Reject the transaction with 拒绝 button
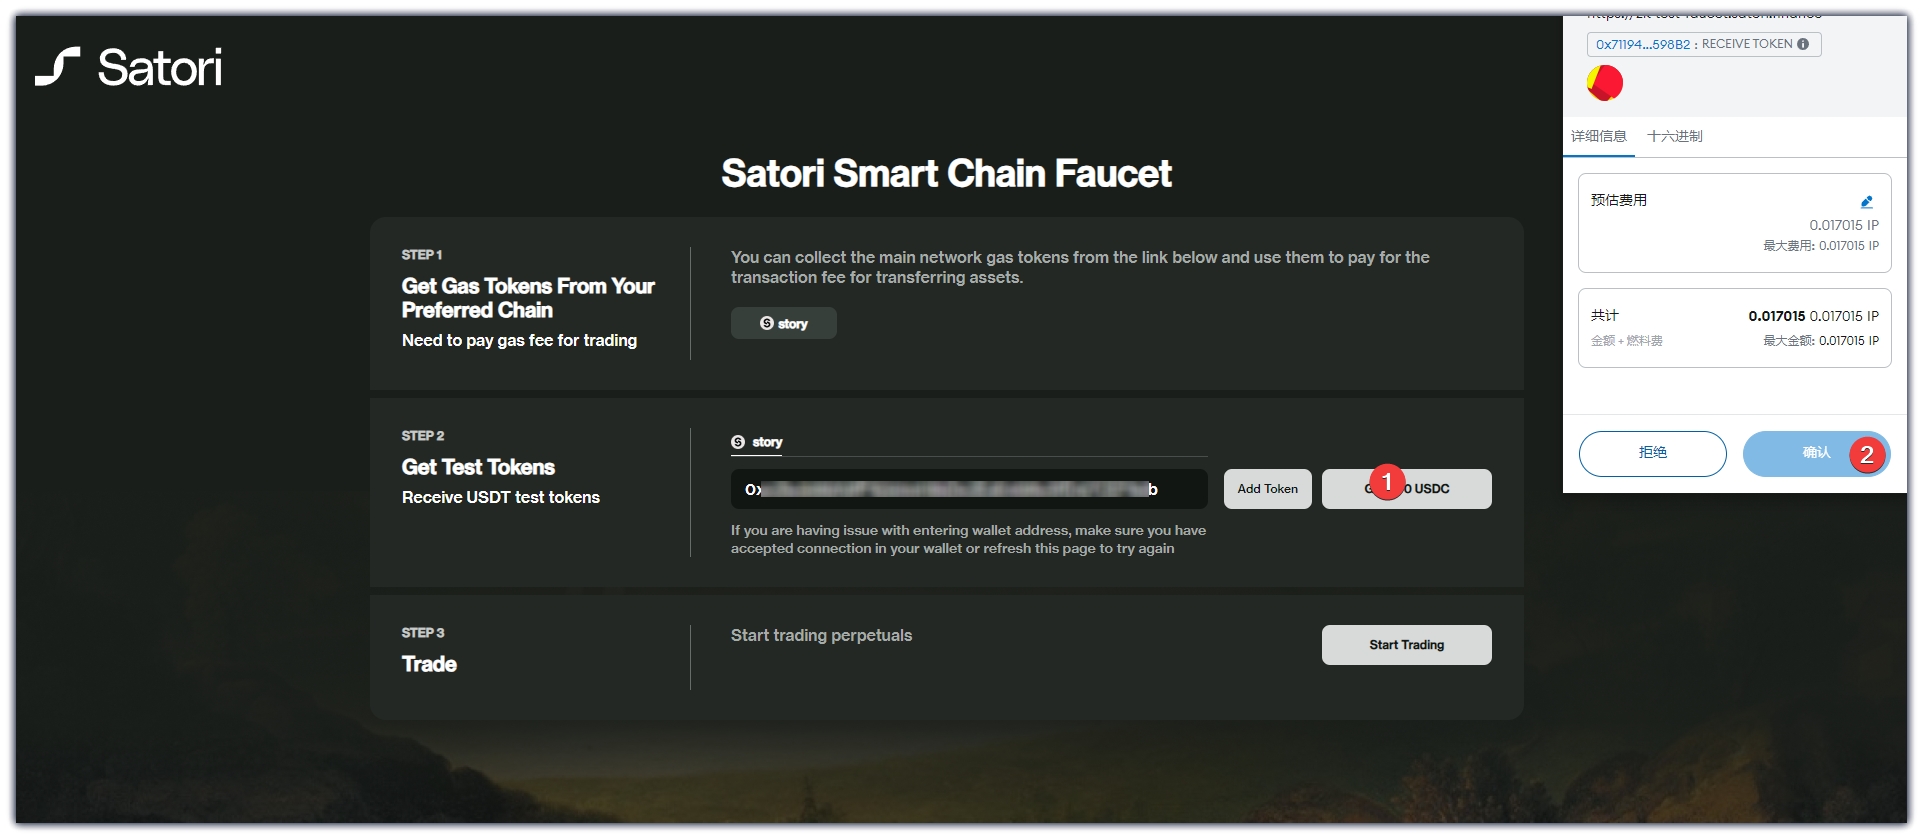 pyautogui.click(x=1652, y=453)
